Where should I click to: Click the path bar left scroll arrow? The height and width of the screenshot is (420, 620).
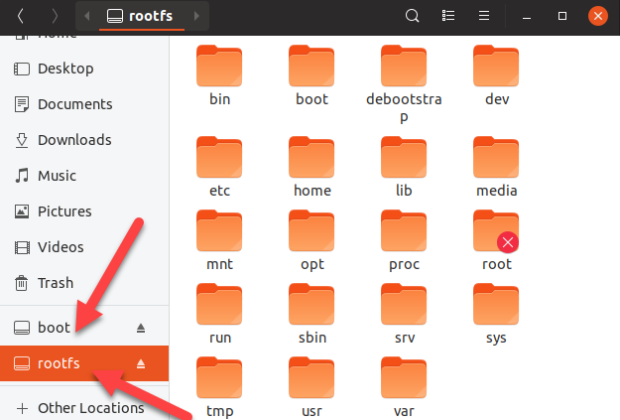87,16
